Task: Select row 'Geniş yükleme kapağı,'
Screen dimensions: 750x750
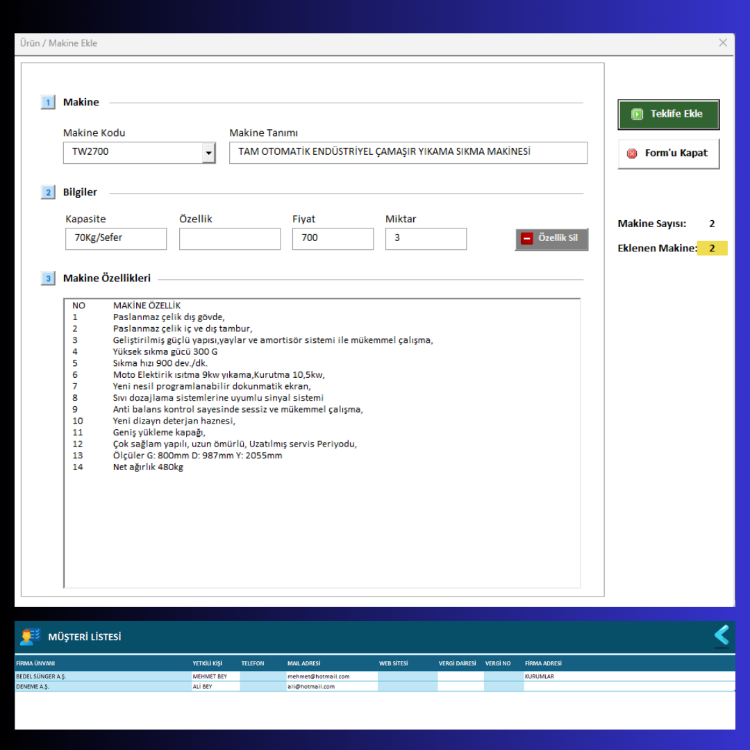Action: (x=321, y=432)
